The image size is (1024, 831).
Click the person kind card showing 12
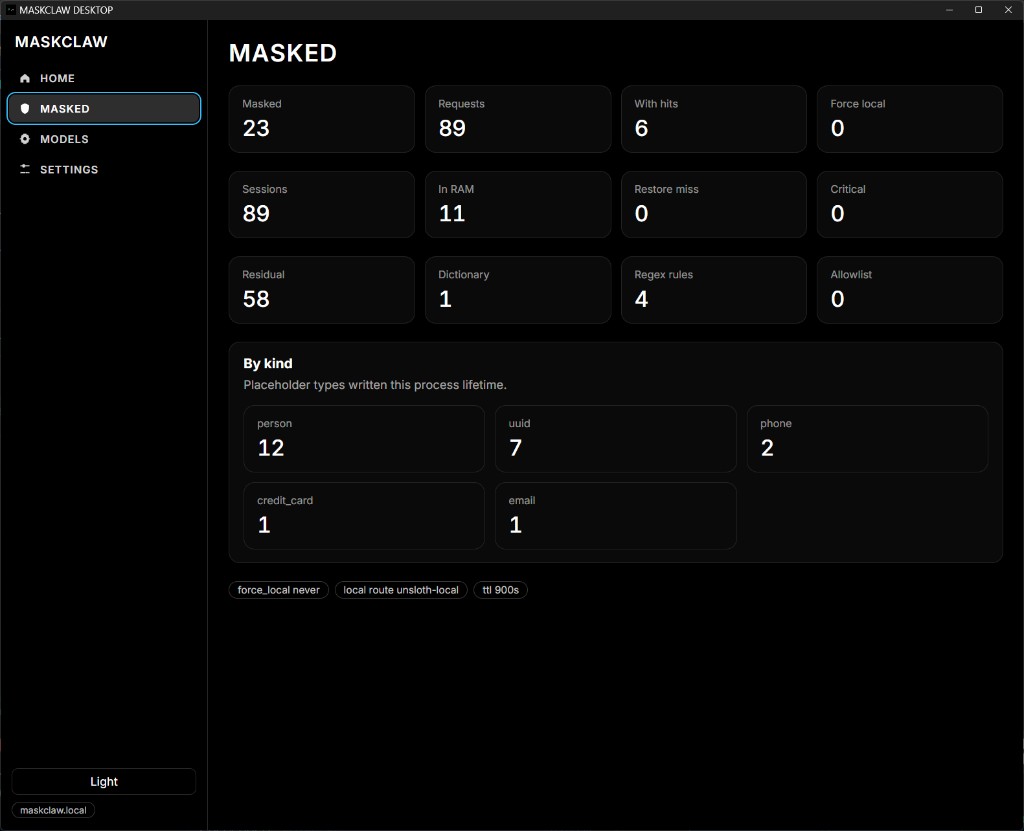(x=364, y=439)
